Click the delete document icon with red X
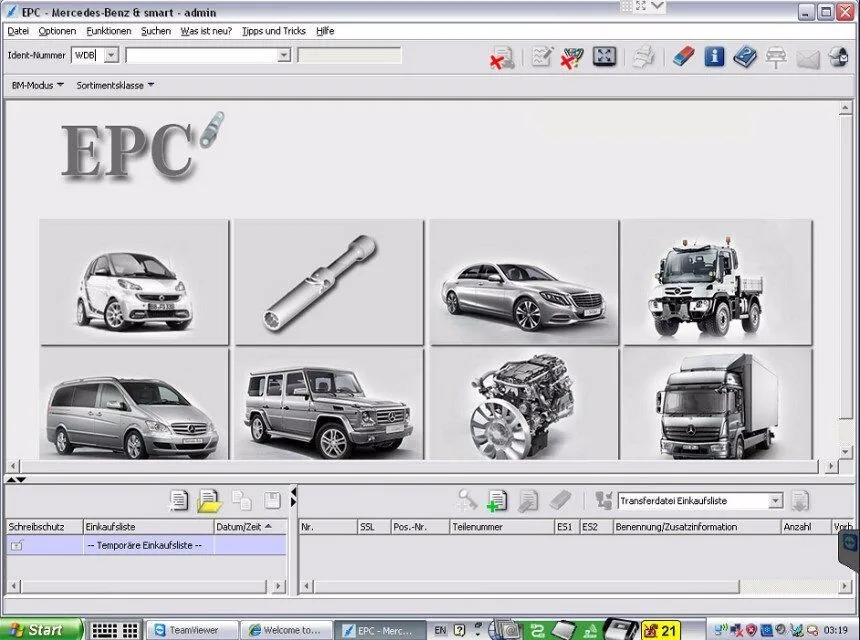 click(x=502, y=57)
